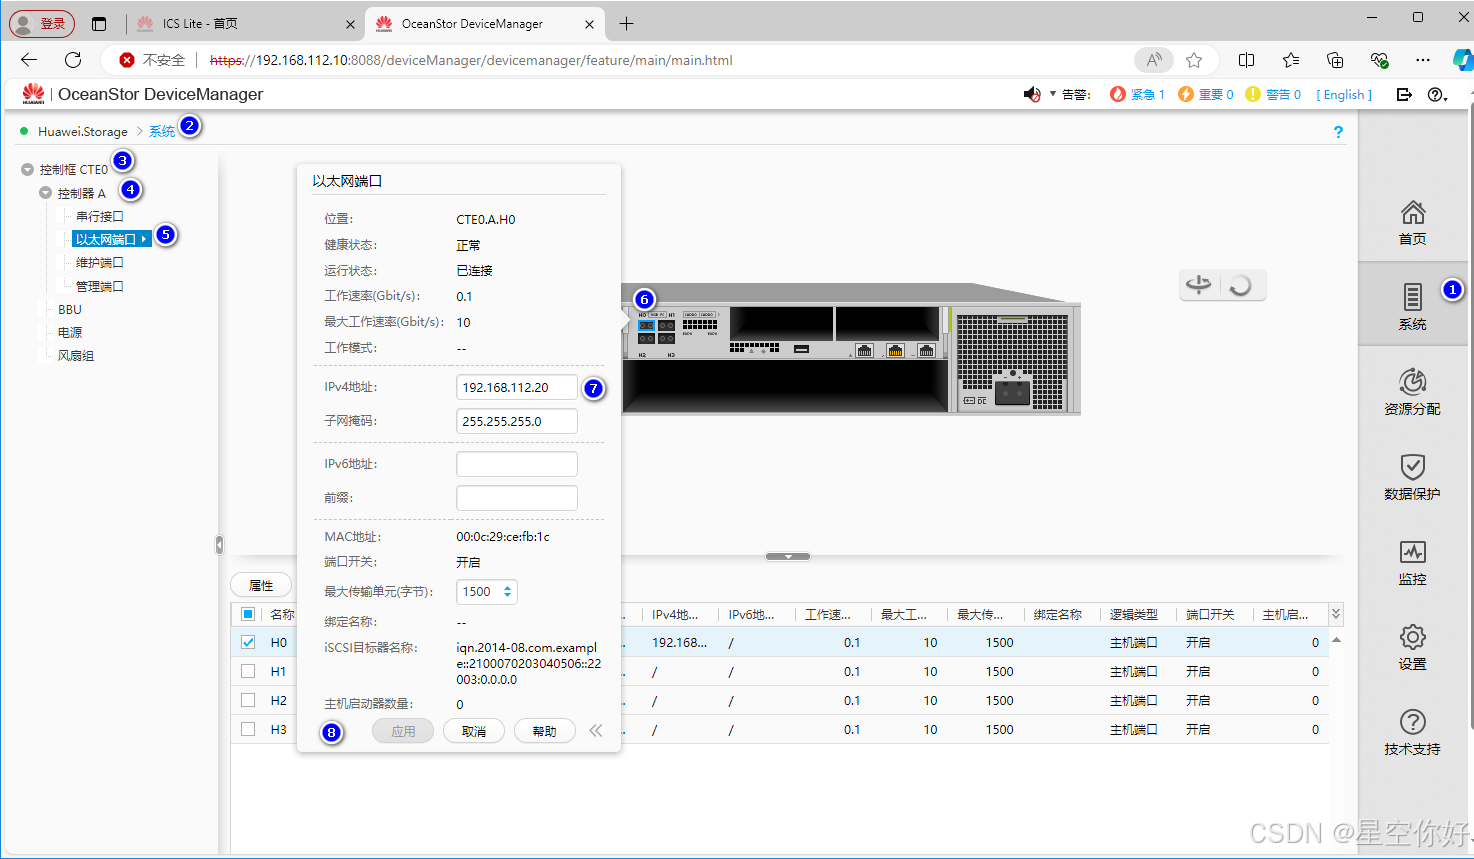Open the Monitor (监控) sidebar icon
1474x859 pixels.
[1412, 562]
